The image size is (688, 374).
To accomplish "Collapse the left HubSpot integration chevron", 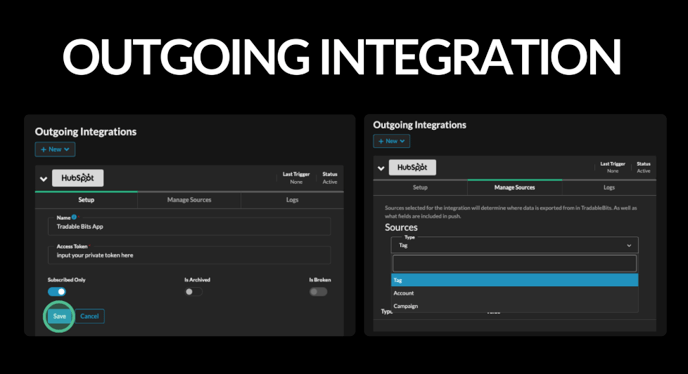I will coord(43,179).
